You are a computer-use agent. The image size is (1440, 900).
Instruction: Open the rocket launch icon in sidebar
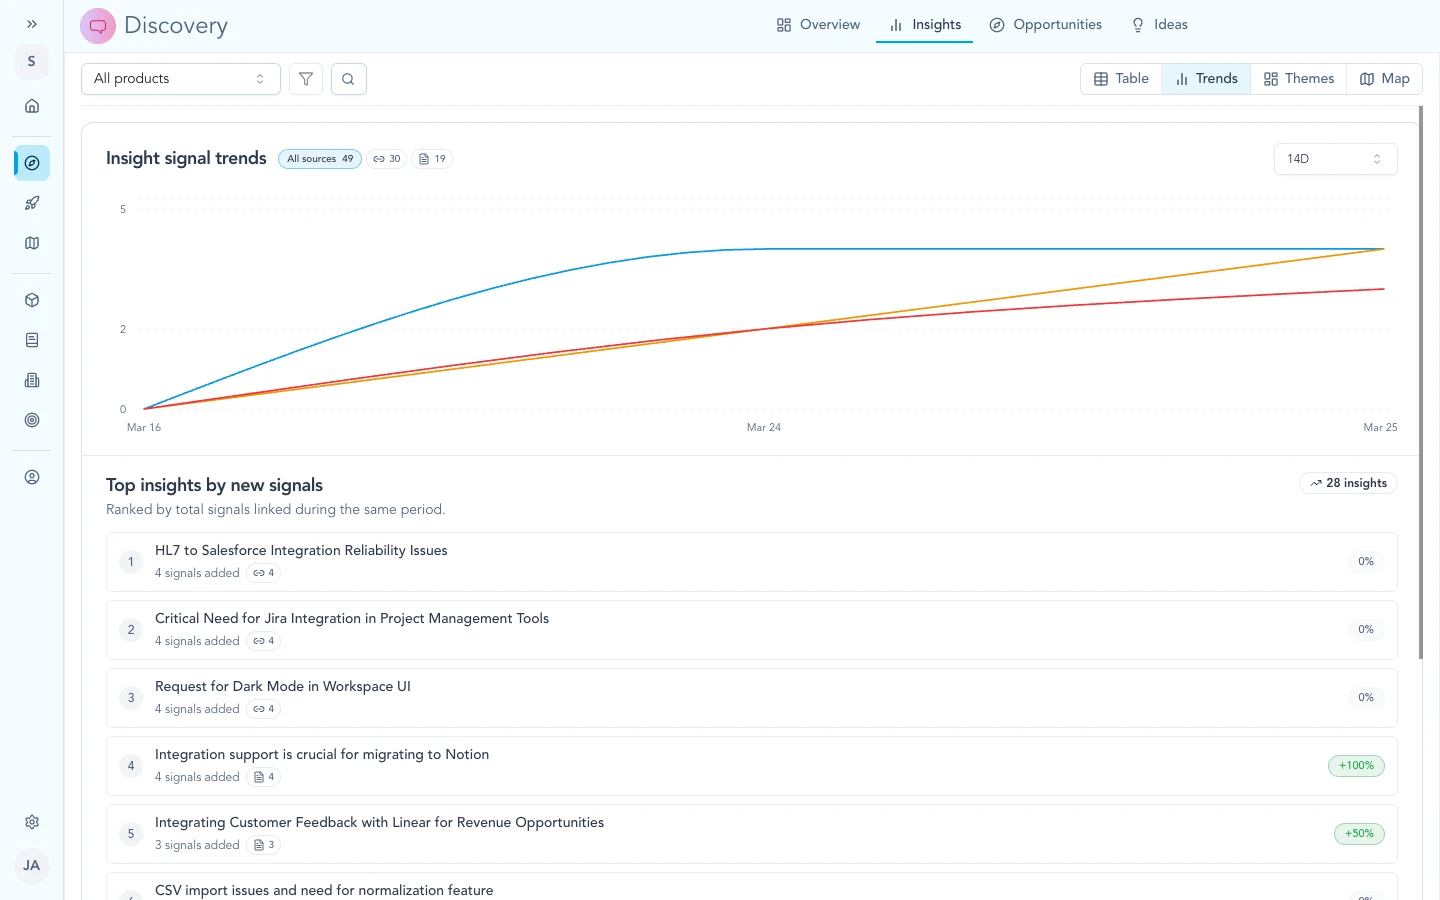point(31,203)
